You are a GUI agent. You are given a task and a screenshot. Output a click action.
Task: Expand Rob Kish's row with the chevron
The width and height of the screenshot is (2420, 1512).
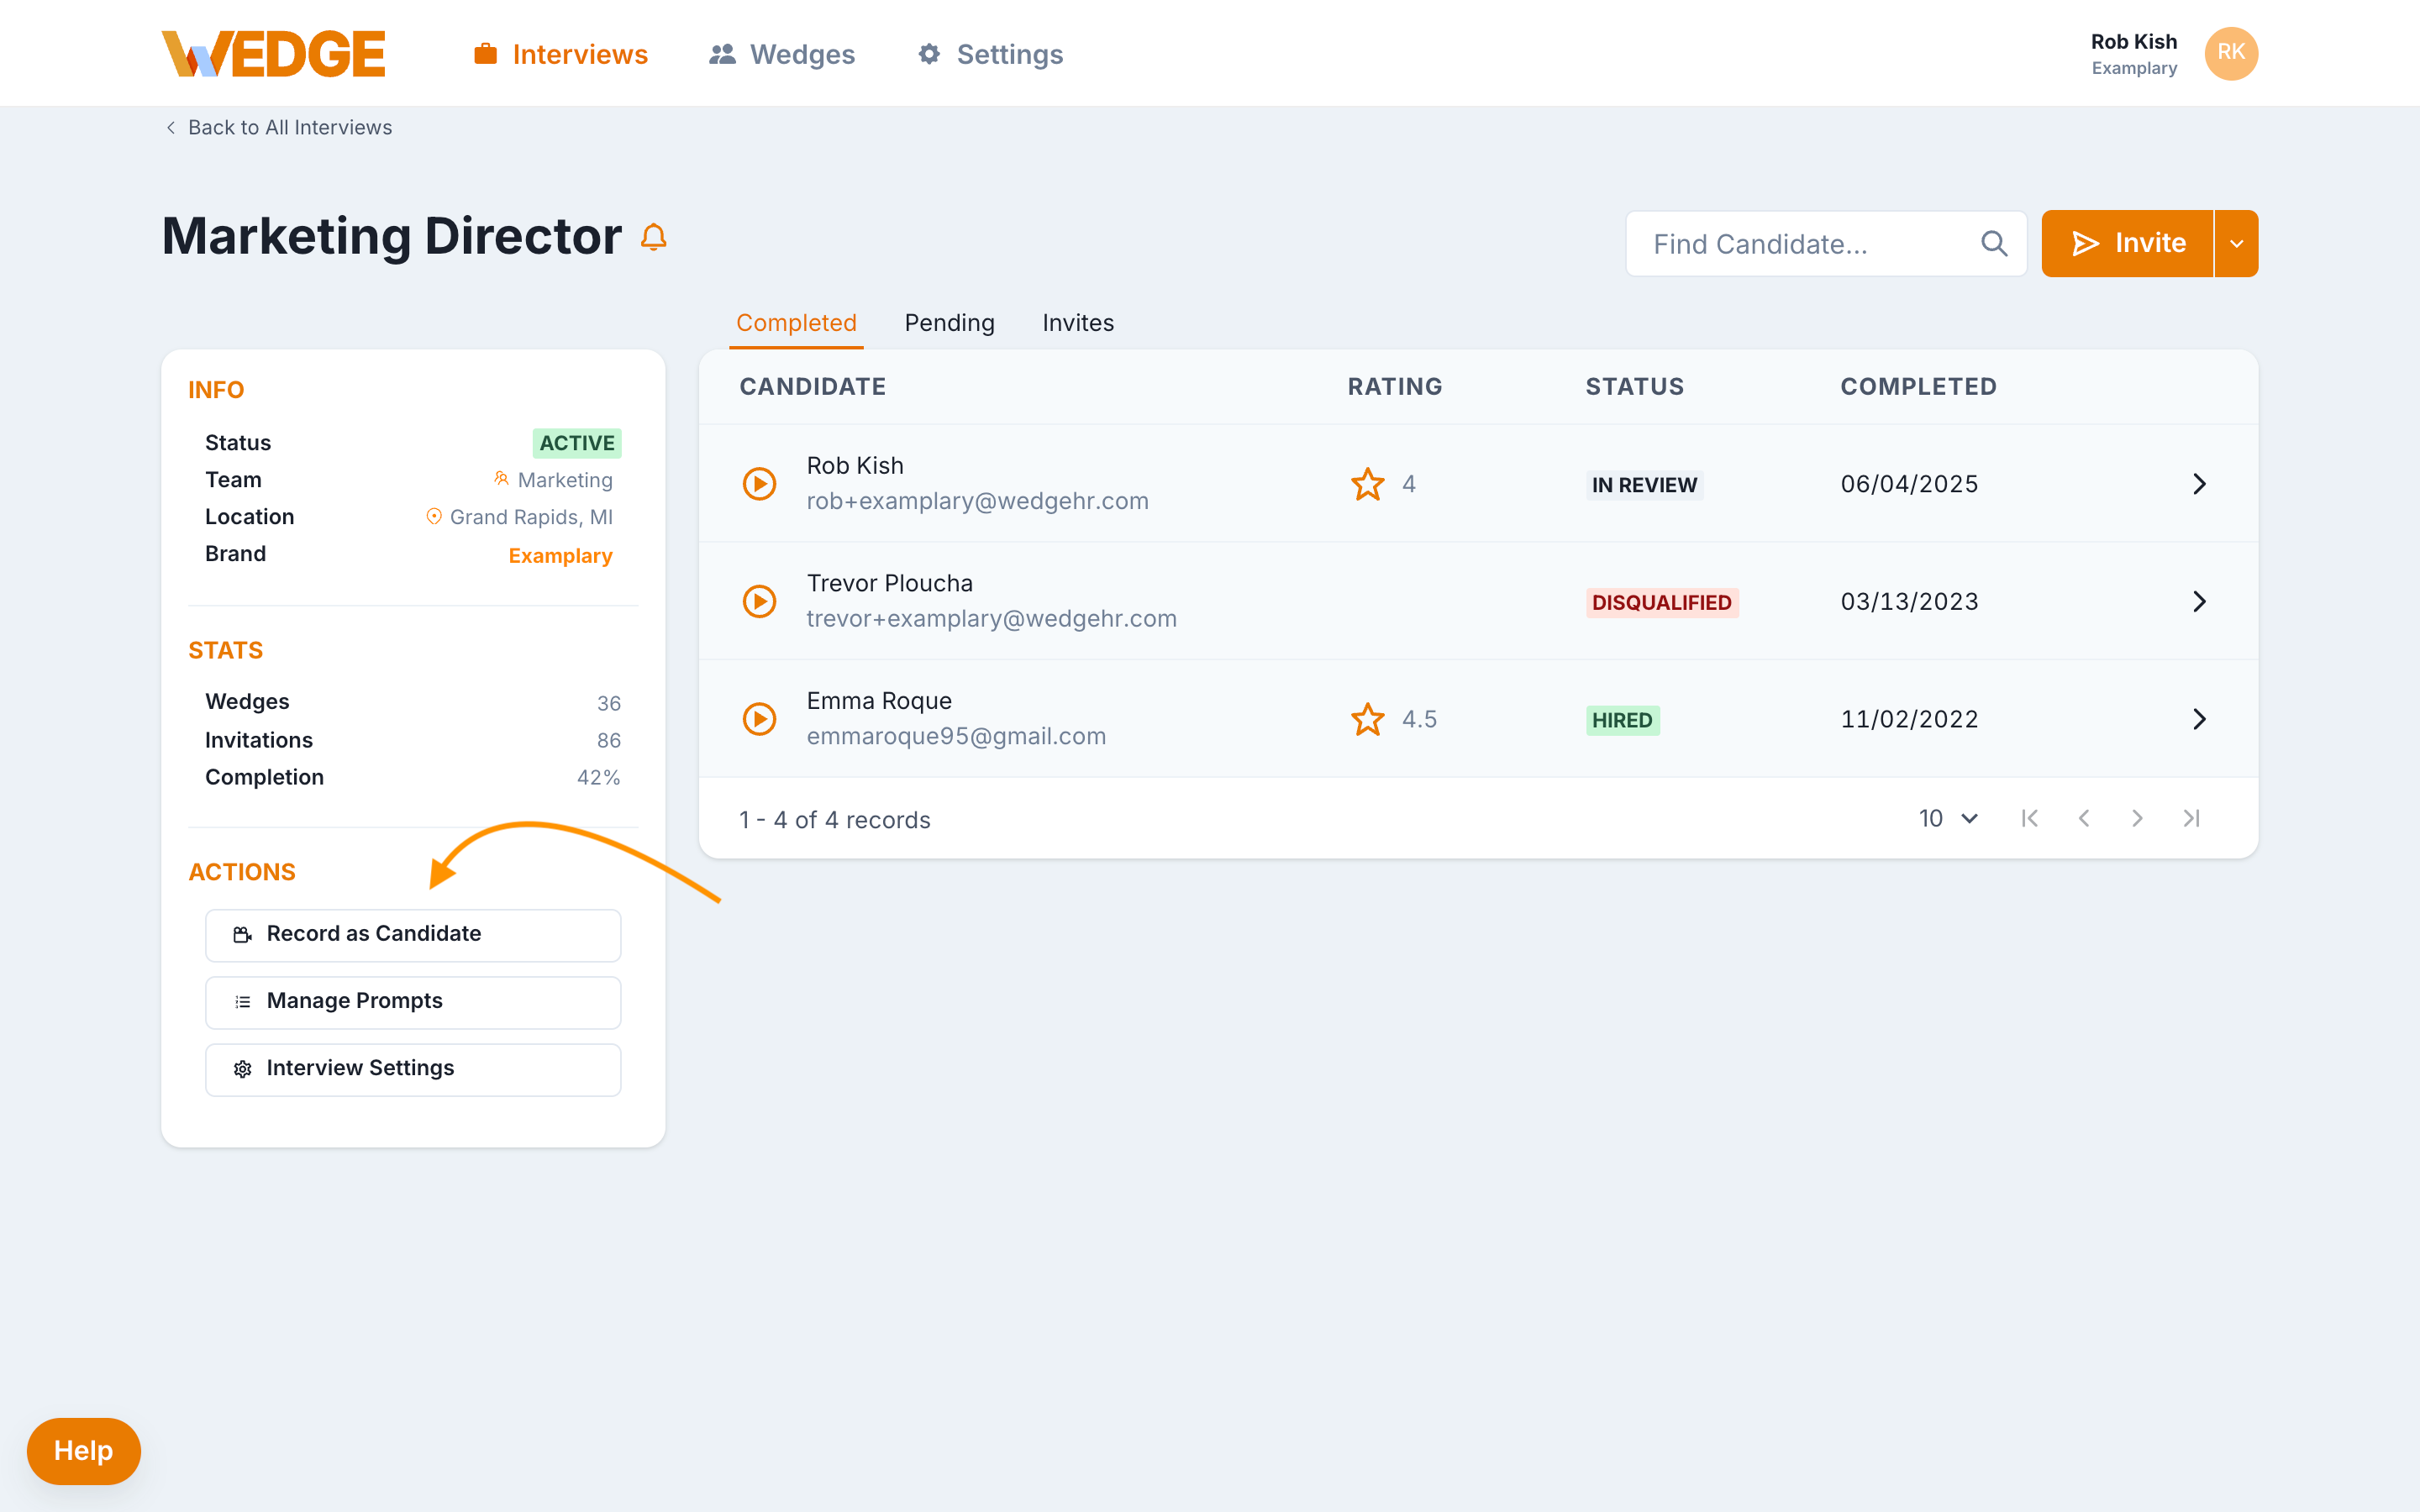point(2199,483)
